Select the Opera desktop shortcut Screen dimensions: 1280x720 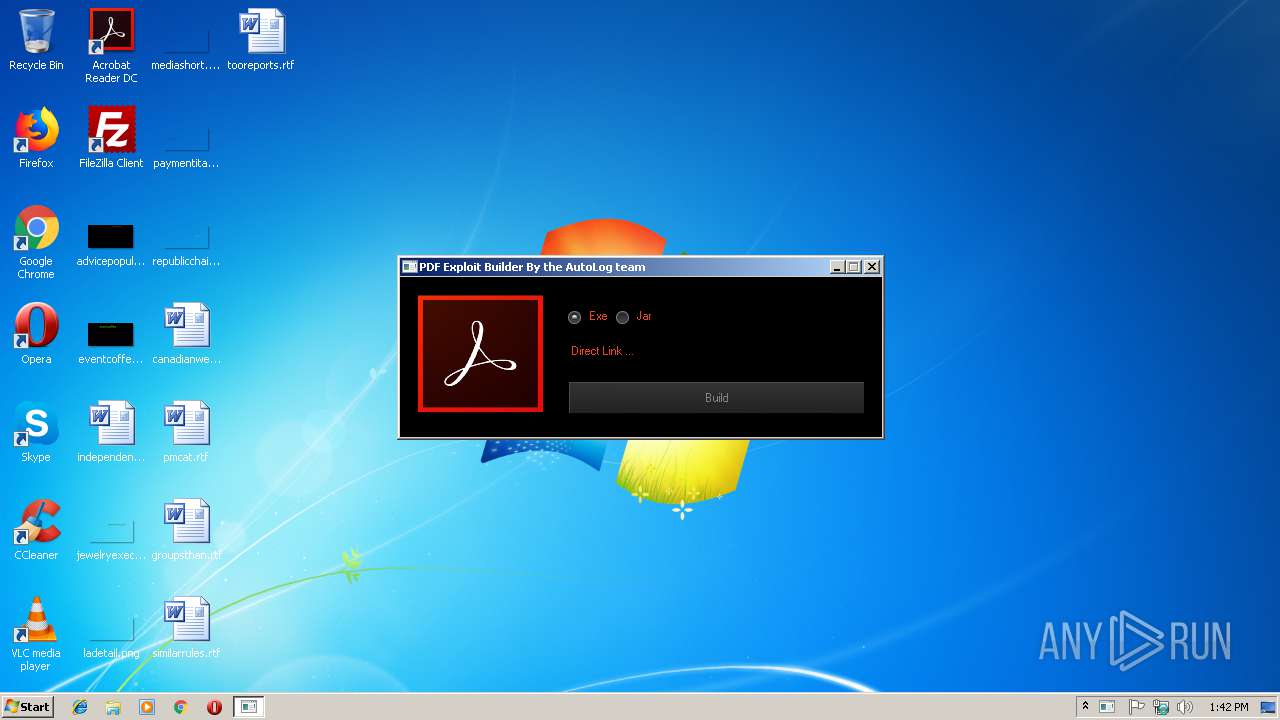[36, 334]
